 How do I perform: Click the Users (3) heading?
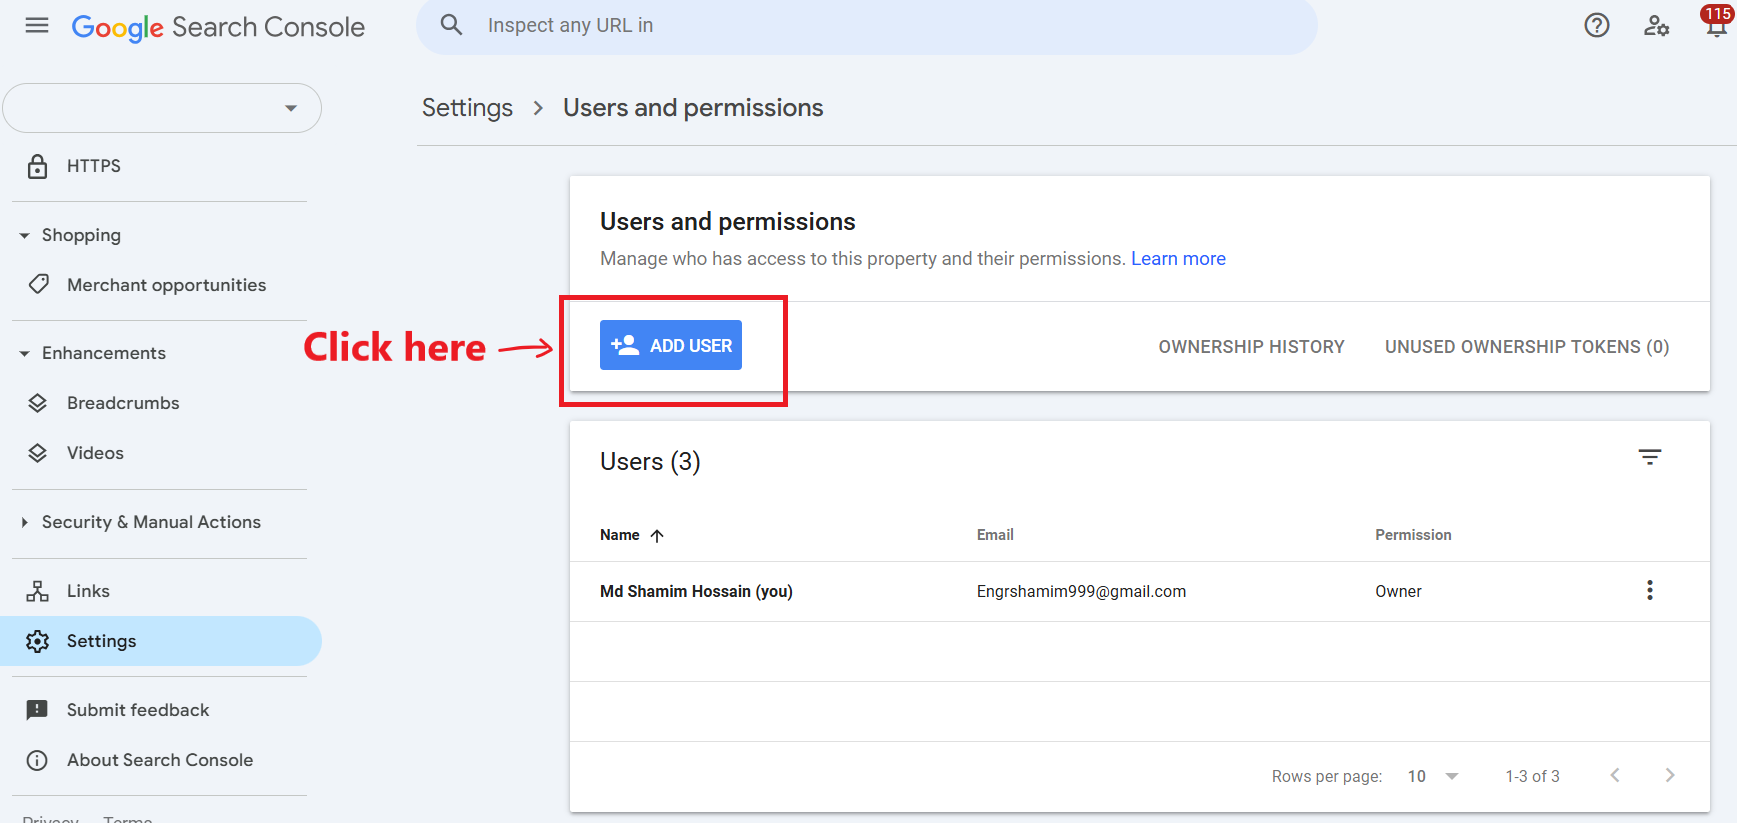pyautogui.click(x=650, y=462)
